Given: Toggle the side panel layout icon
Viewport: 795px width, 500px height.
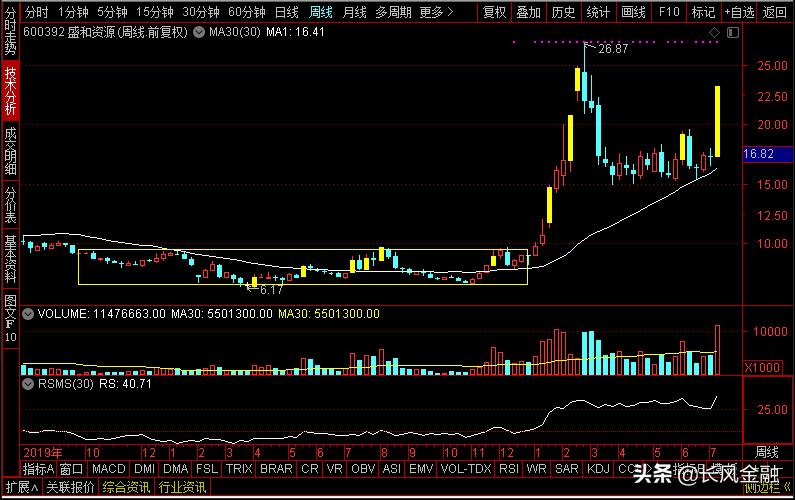Looking at the screenshot, I should pyautogui.click(x=733, y=32).
